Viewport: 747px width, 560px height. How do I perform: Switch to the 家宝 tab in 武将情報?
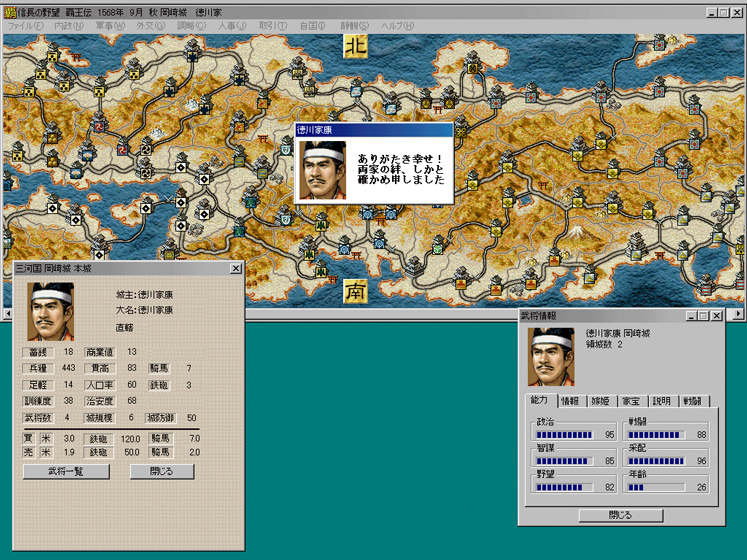pos(631,401)
